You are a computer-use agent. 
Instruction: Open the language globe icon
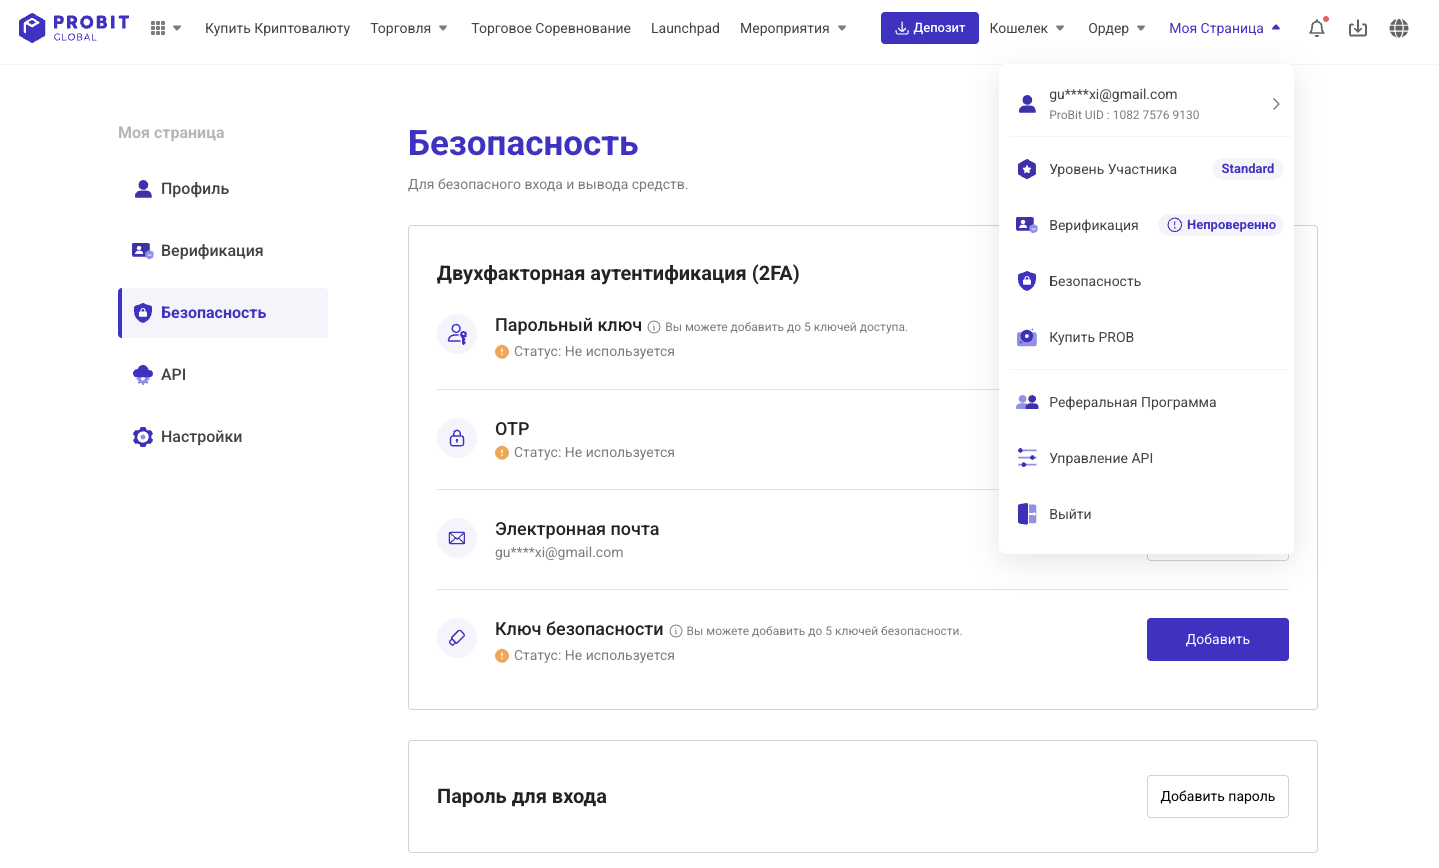click(1399, 28)
